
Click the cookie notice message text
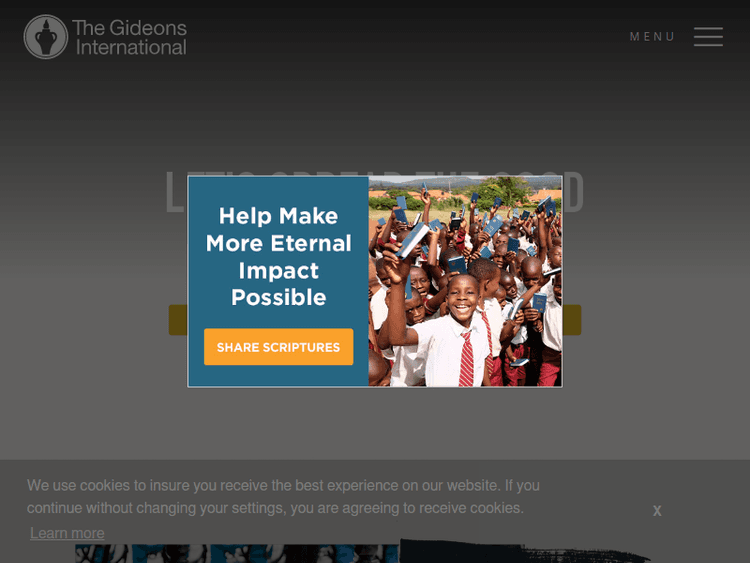[x=283, y=497]
